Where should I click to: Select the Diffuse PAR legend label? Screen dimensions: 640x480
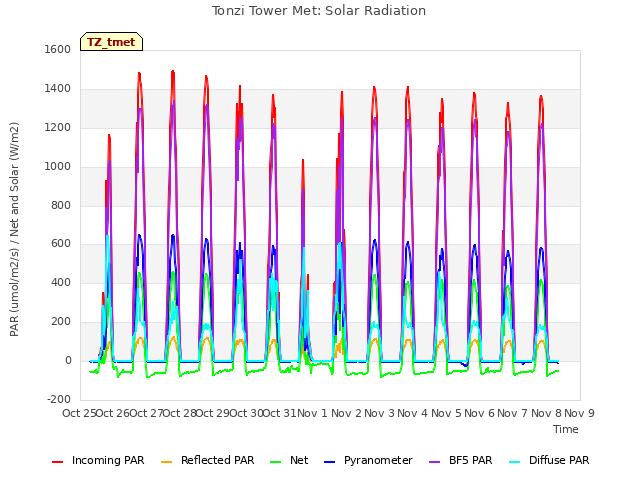point(559,460)
